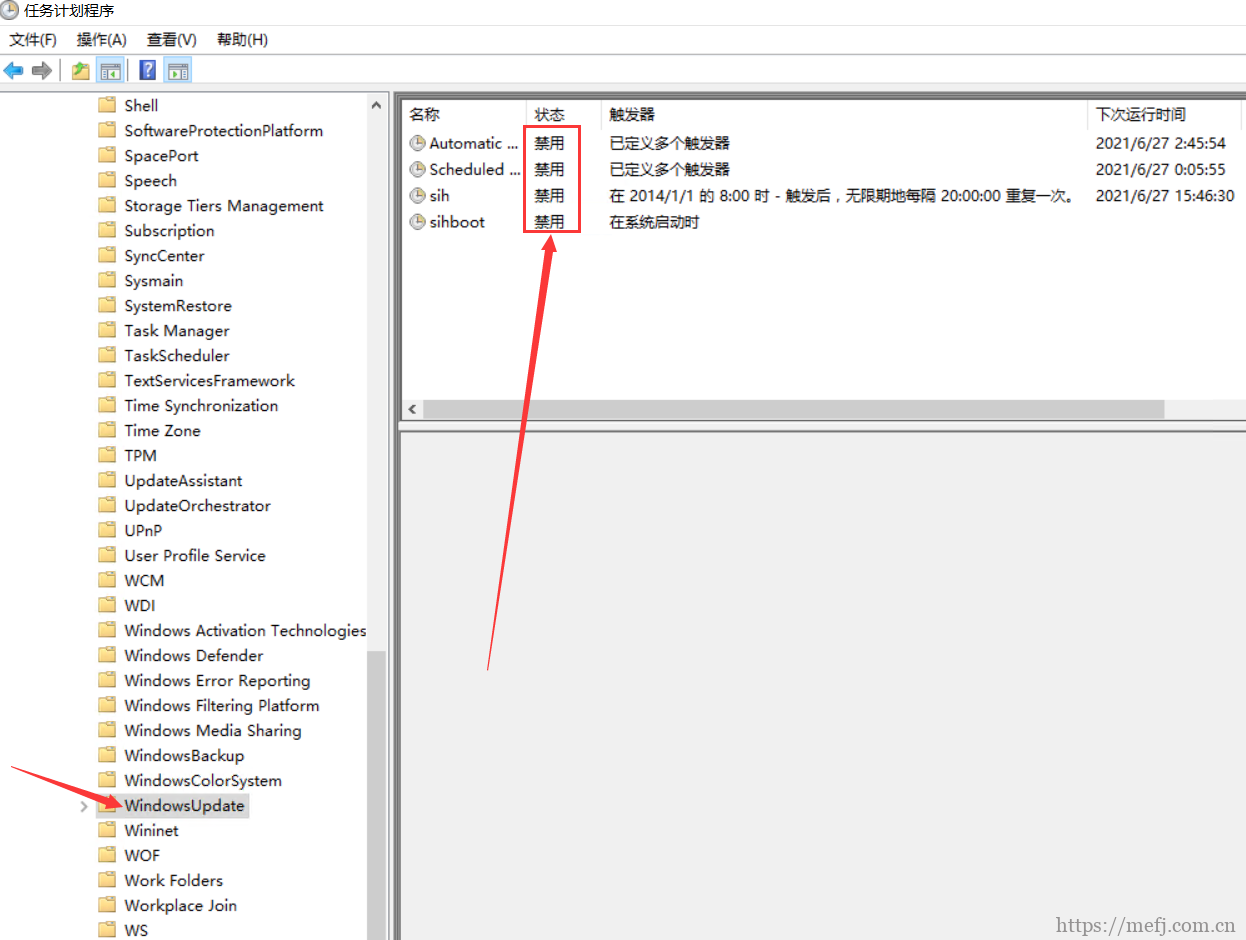Click the clock icon of Automatic task

pyautogui.click(x=418, y=143)
